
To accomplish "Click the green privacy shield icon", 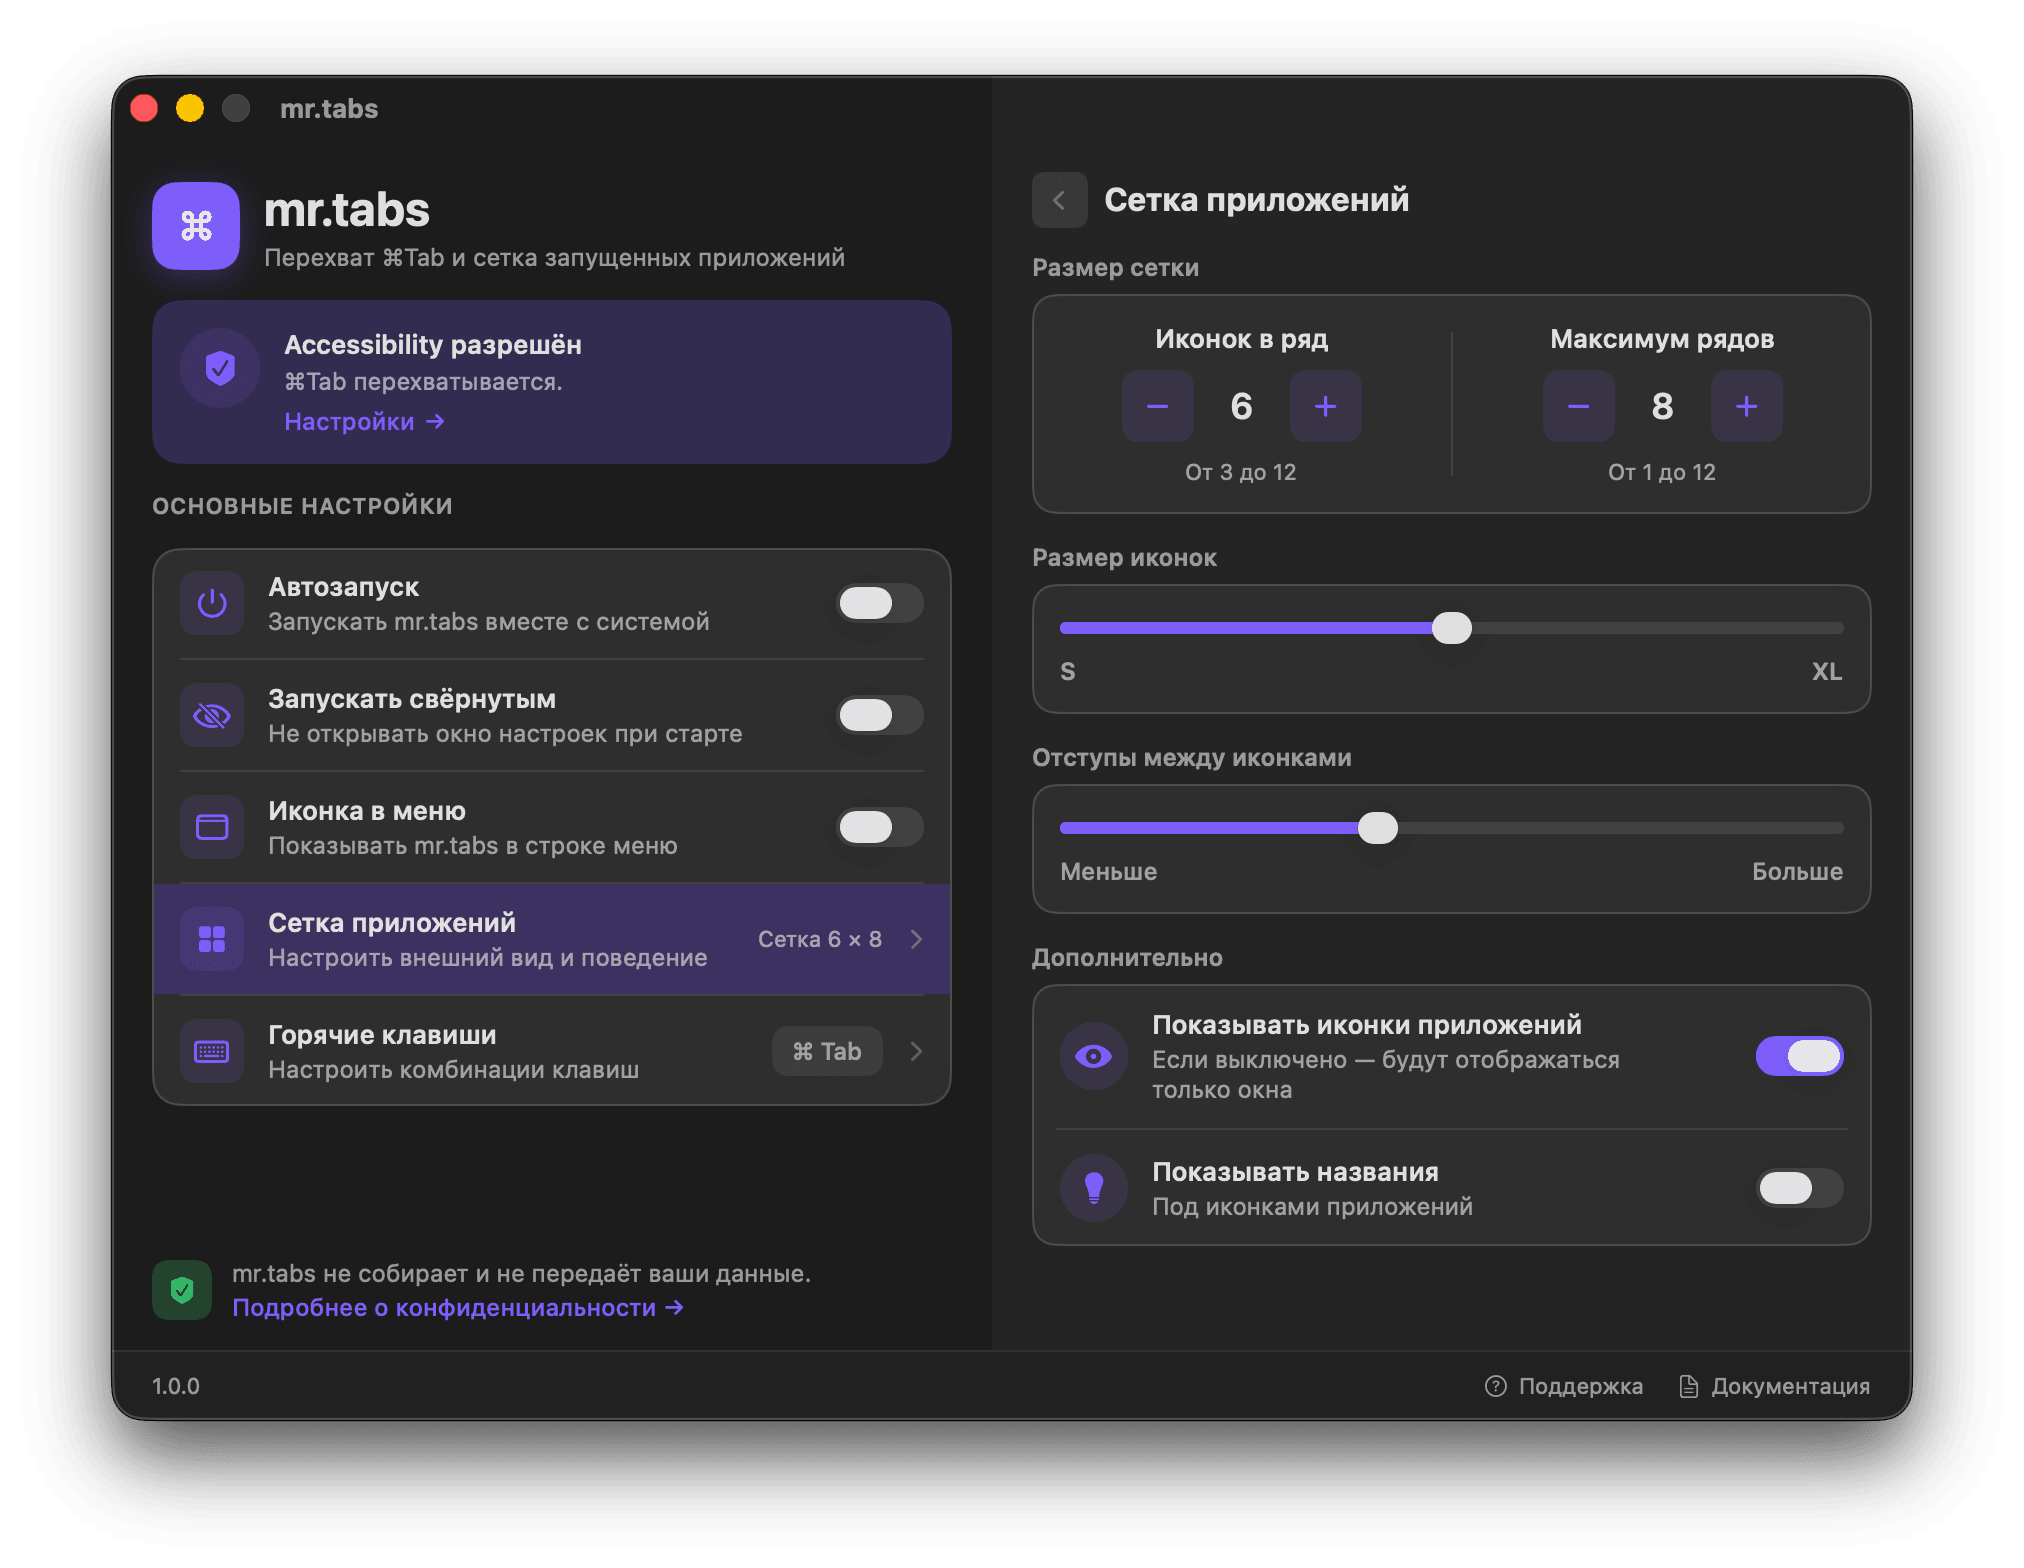I will coord(182,1290).
